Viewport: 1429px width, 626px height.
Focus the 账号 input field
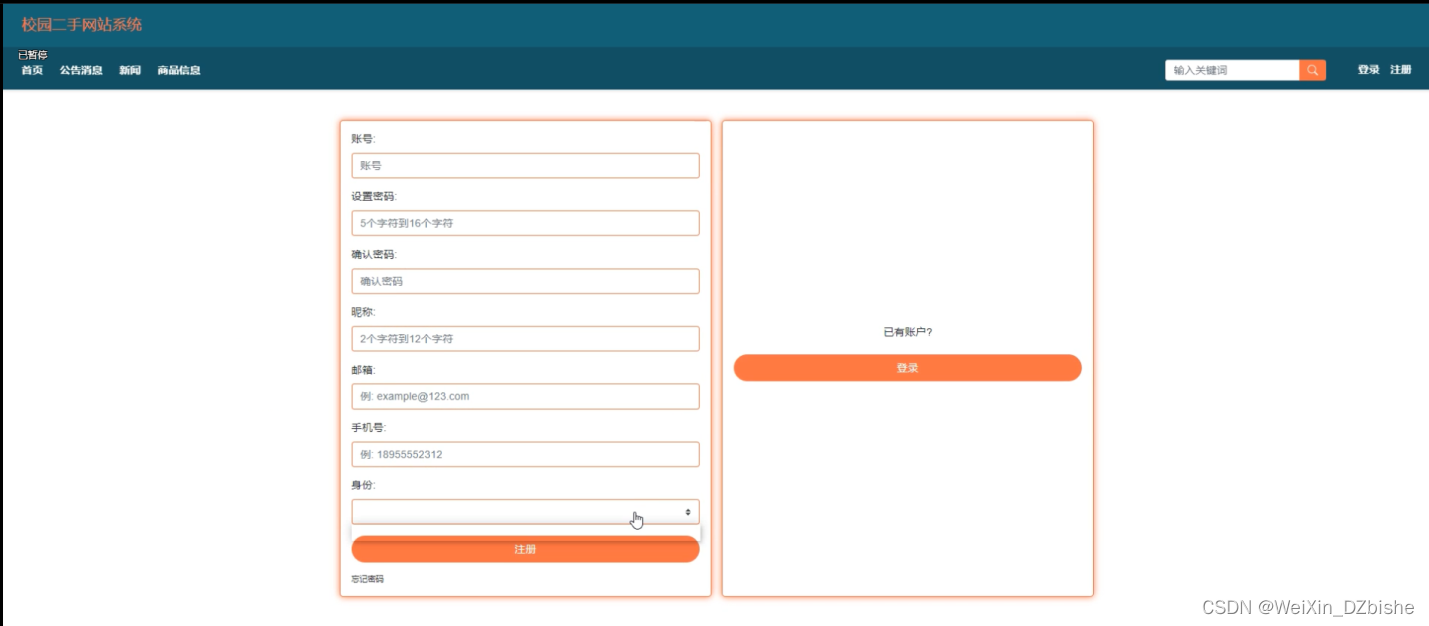(525, 165)
